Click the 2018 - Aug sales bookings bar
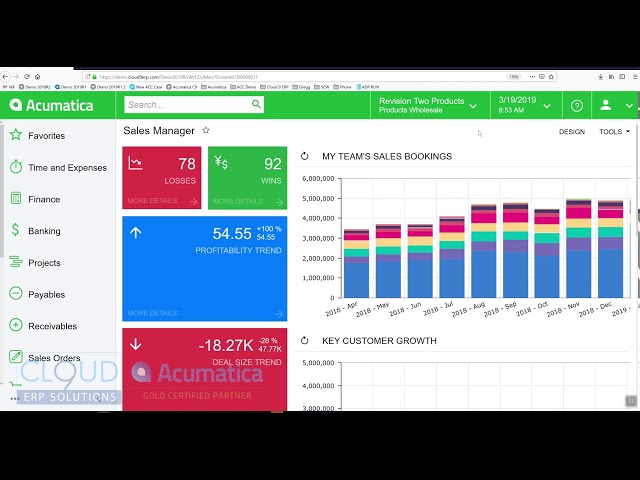640x480 pixels. point(484,251)
